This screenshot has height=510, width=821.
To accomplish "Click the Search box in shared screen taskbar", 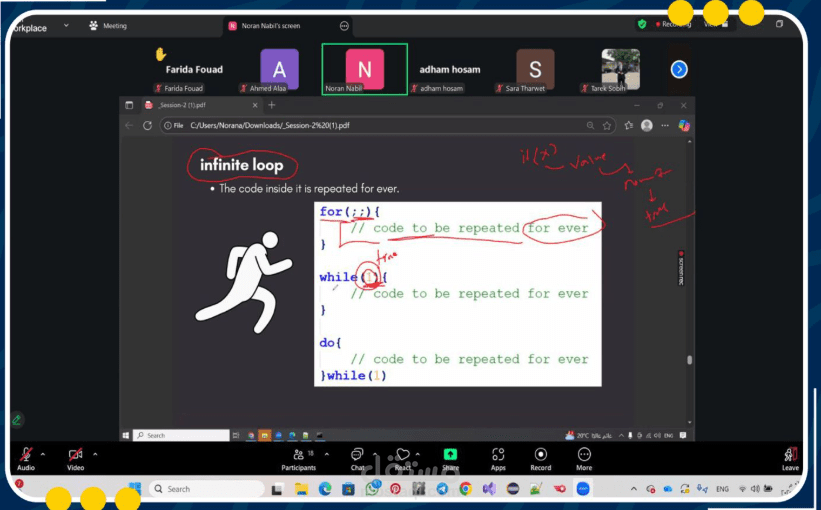I will (181, 435).
